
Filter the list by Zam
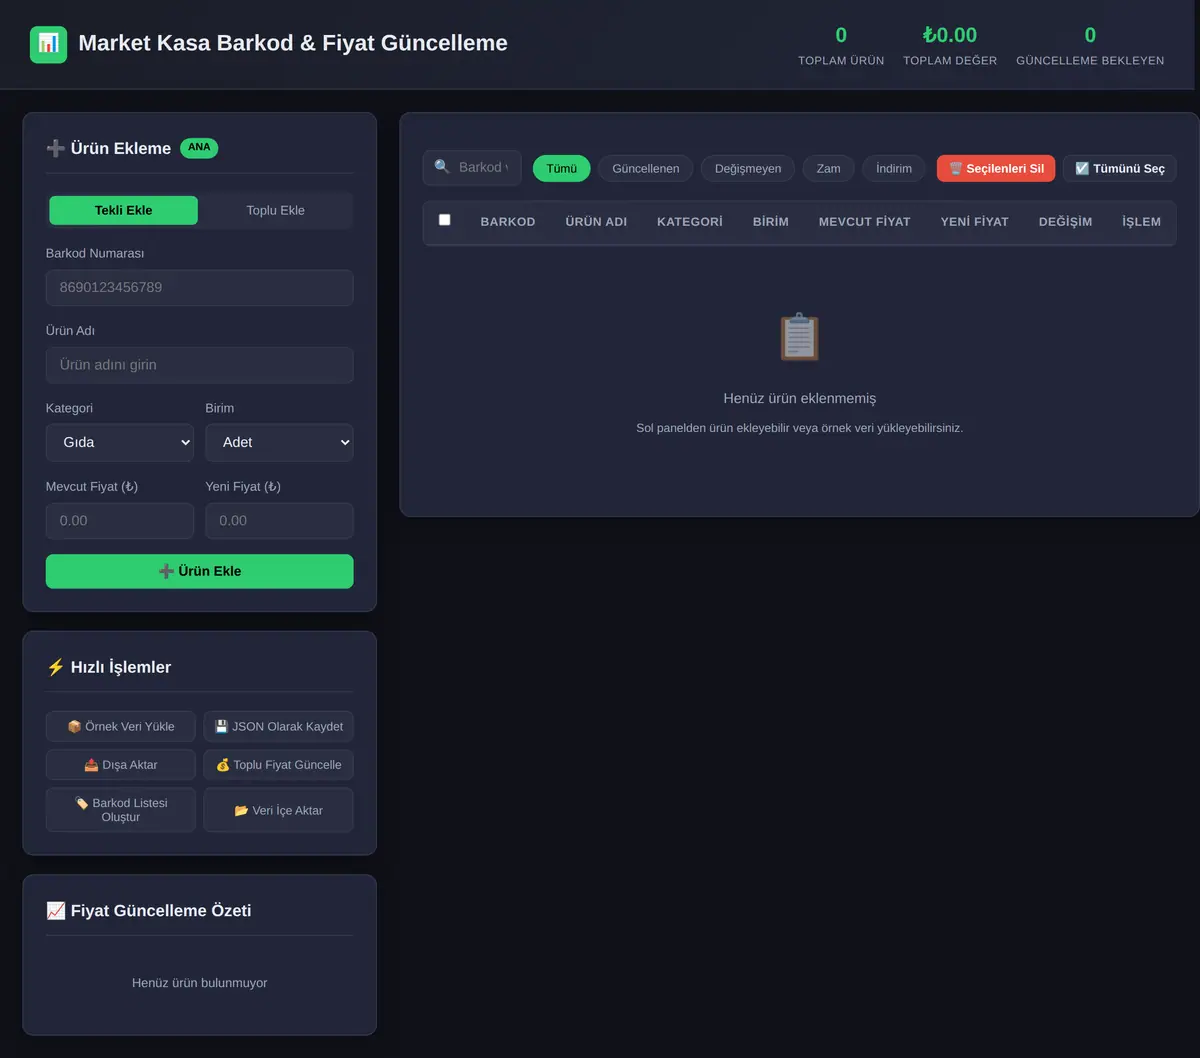829,168
